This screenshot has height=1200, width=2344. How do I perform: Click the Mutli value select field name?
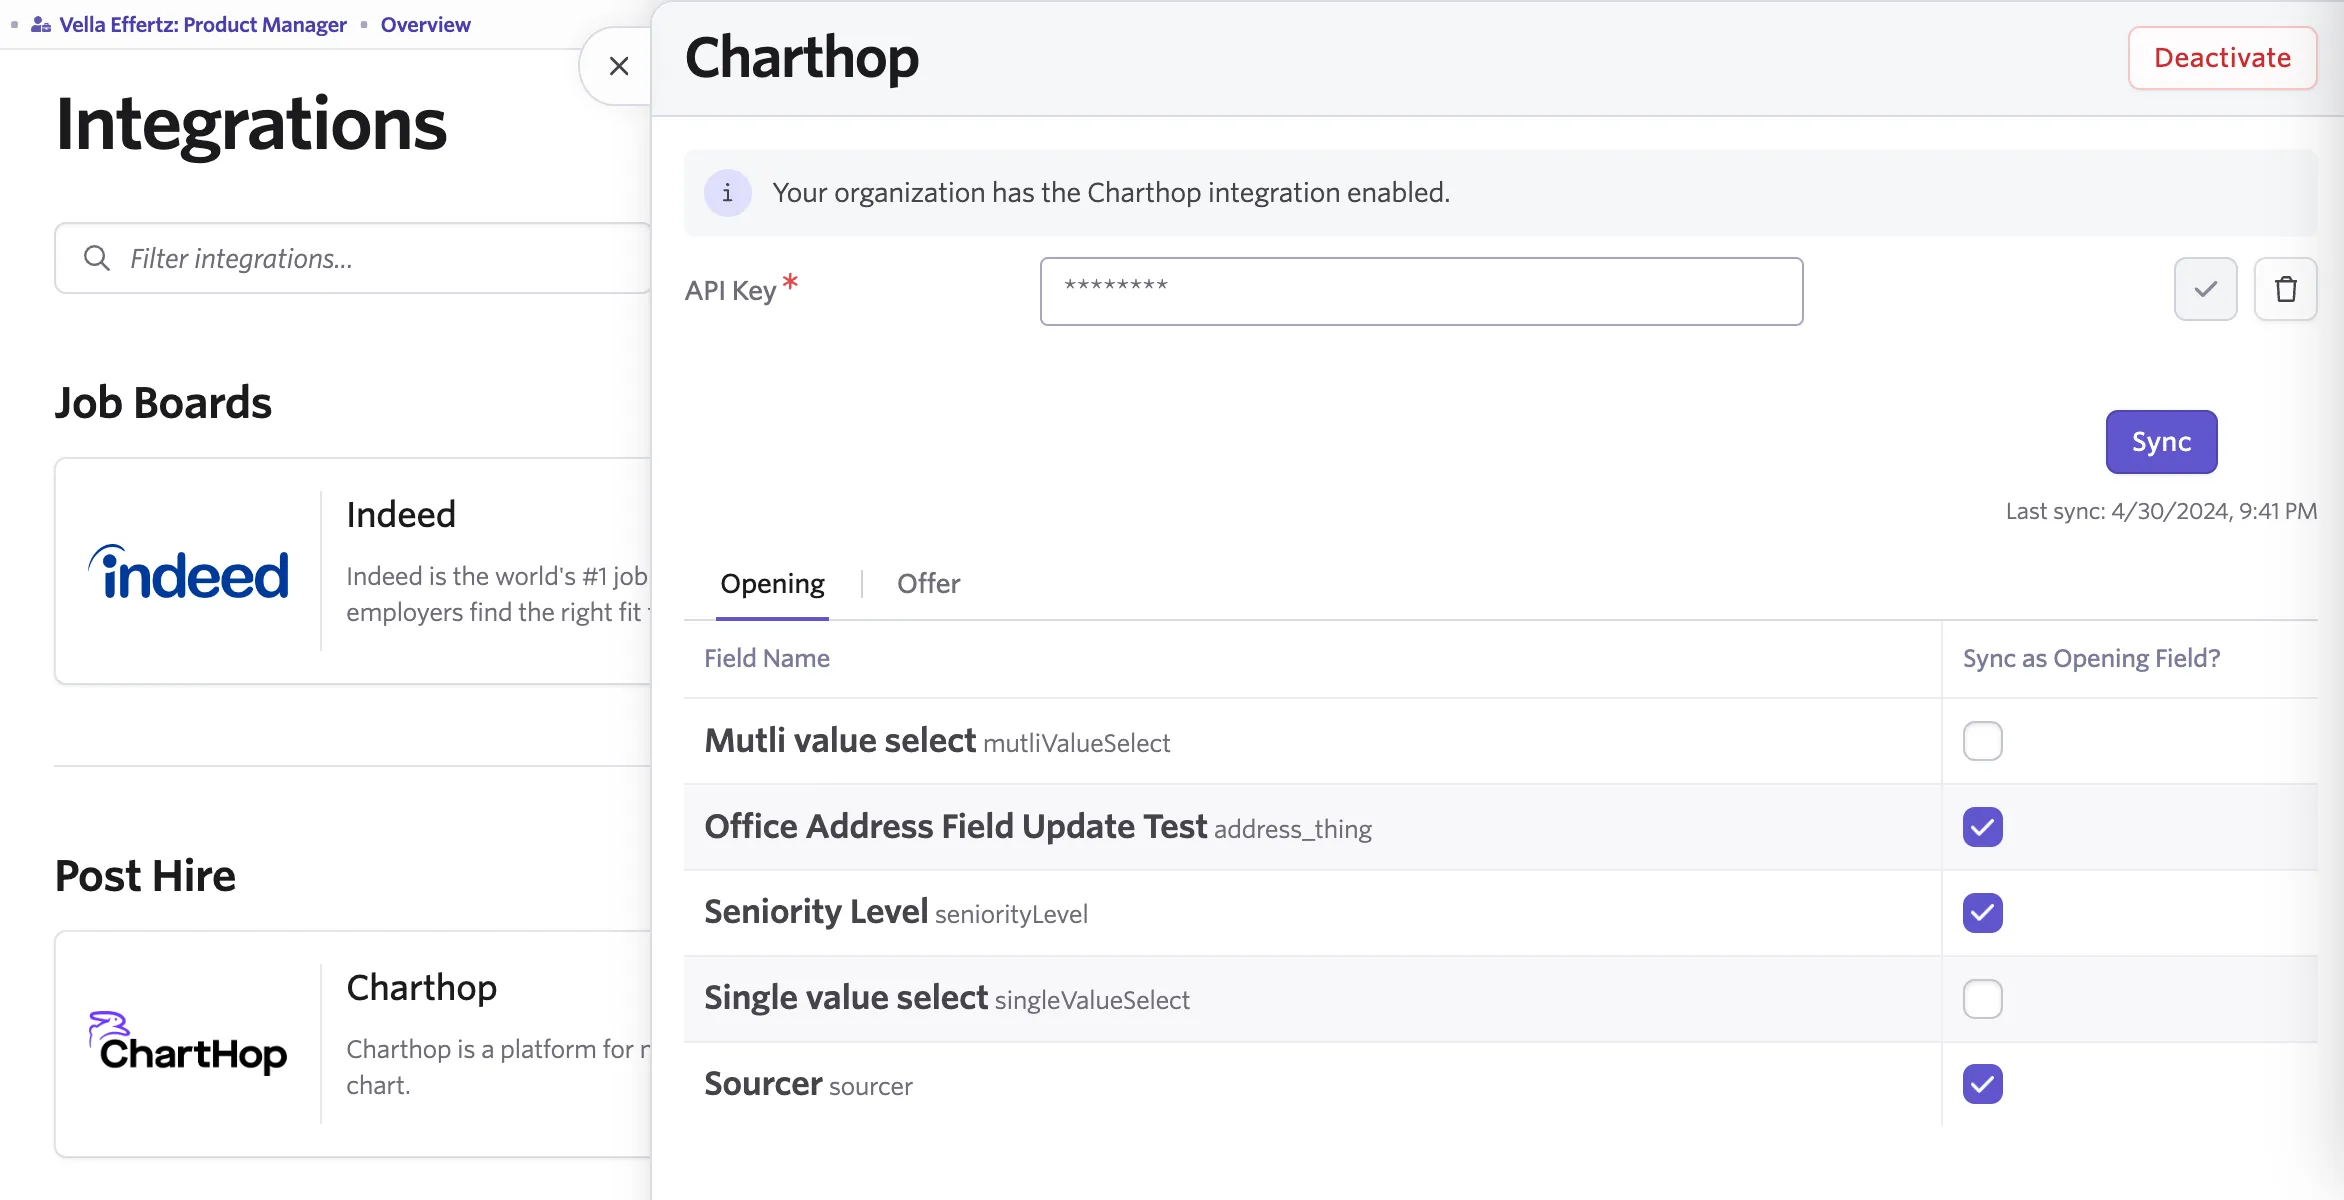[840, 741]
